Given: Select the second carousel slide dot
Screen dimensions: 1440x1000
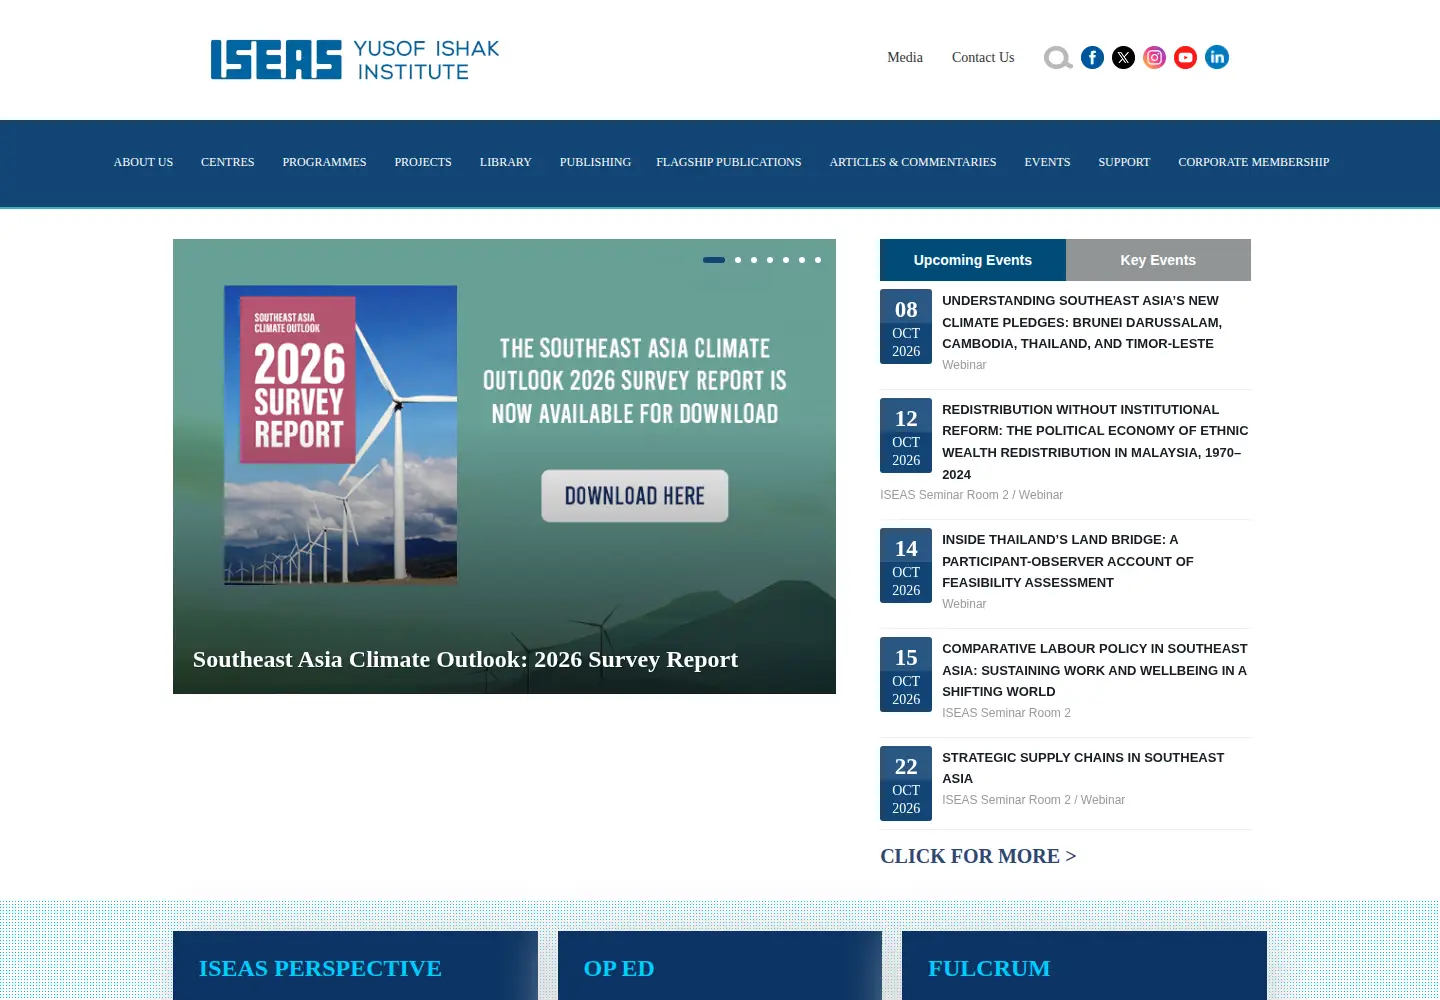Looking at the screenshot, I should pos(738,260).
